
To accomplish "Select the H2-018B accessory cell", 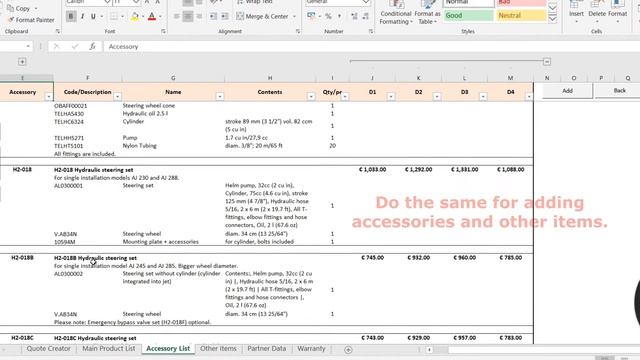I will (22, 258).
